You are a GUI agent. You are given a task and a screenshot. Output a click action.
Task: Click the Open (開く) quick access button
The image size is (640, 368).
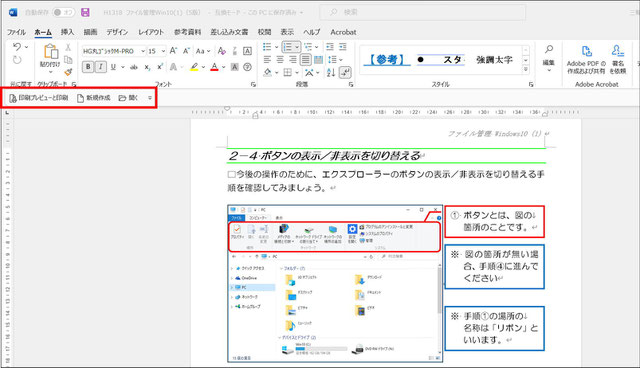click(128, 98)
